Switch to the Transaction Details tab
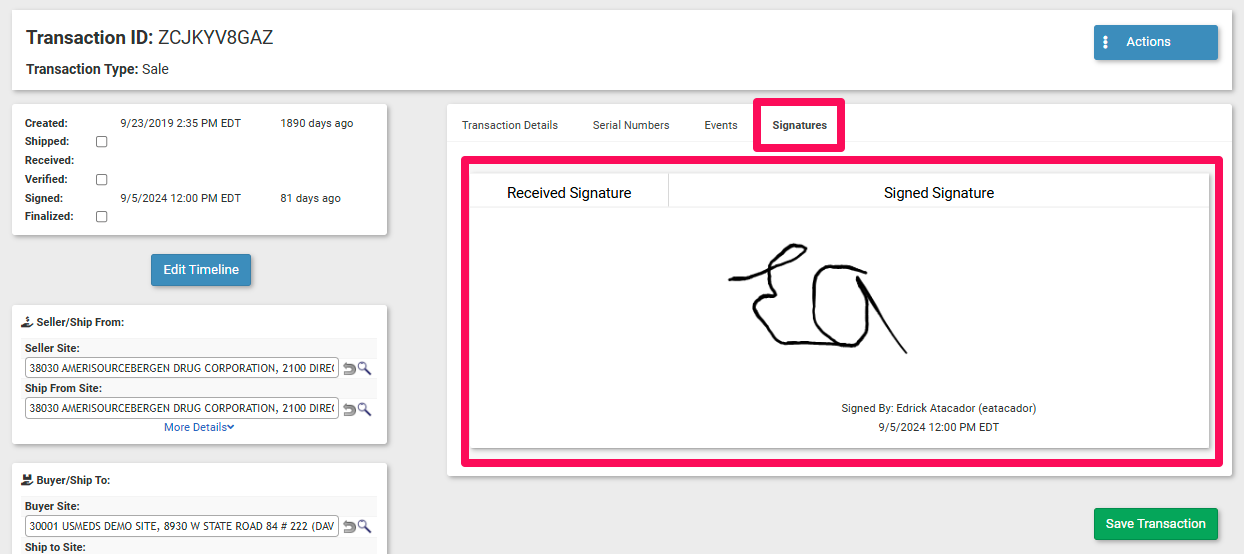 click(510, 125)
